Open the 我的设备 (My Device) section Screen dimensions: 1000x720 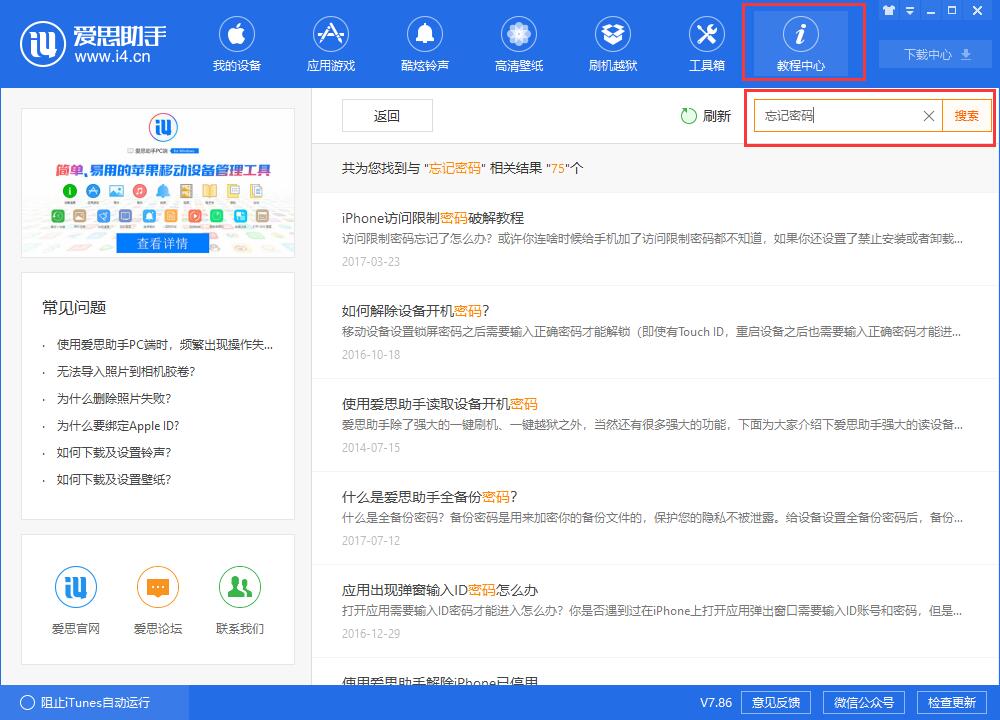pyautogui.click(x=237, y=44)
